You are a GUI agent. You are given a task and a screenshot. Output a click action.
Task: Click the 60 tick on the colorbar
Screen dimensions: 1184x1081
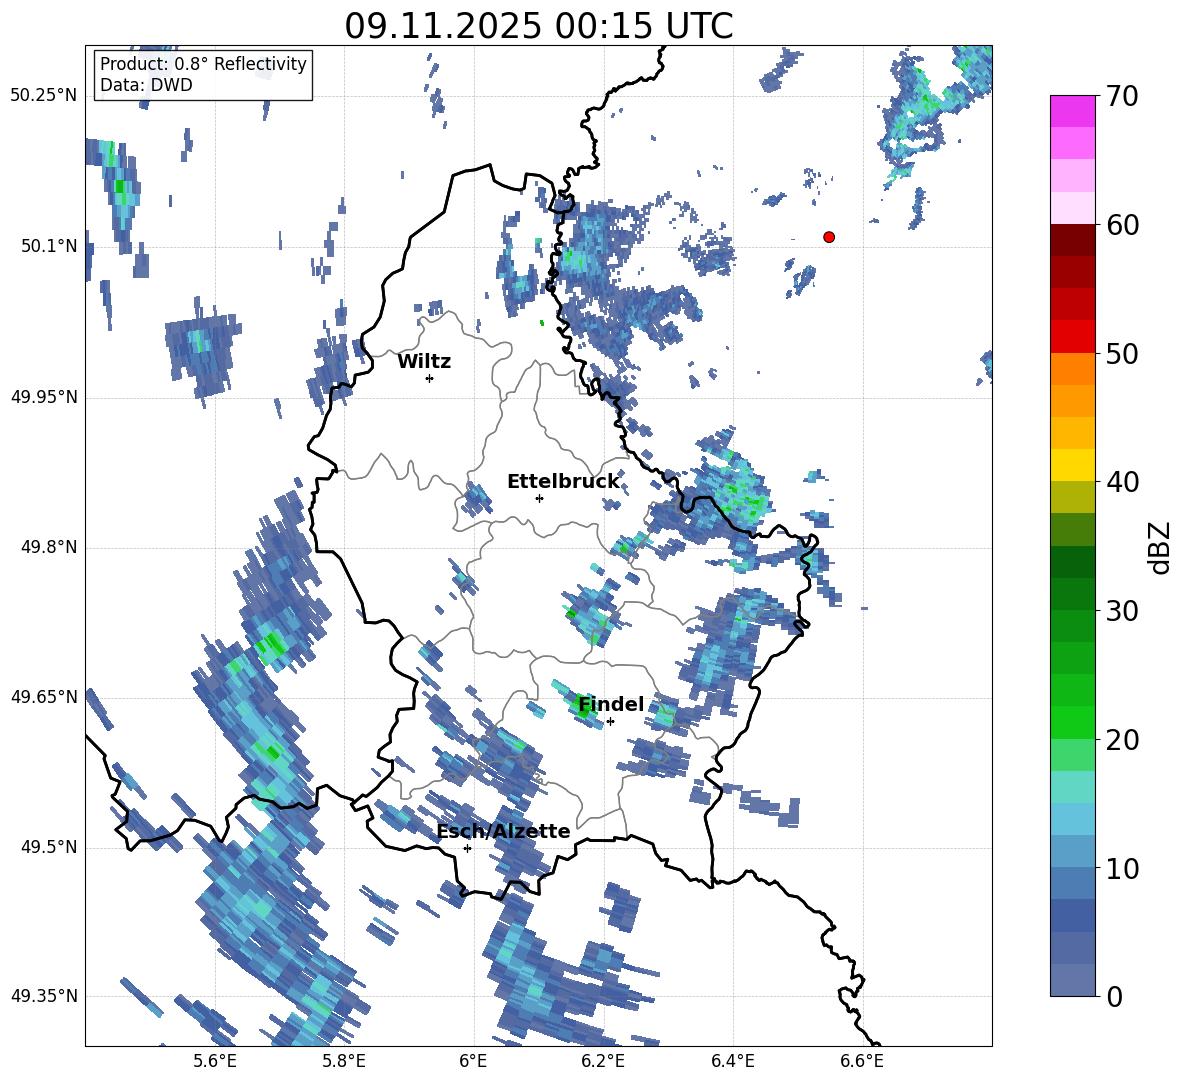[1121, 225]
